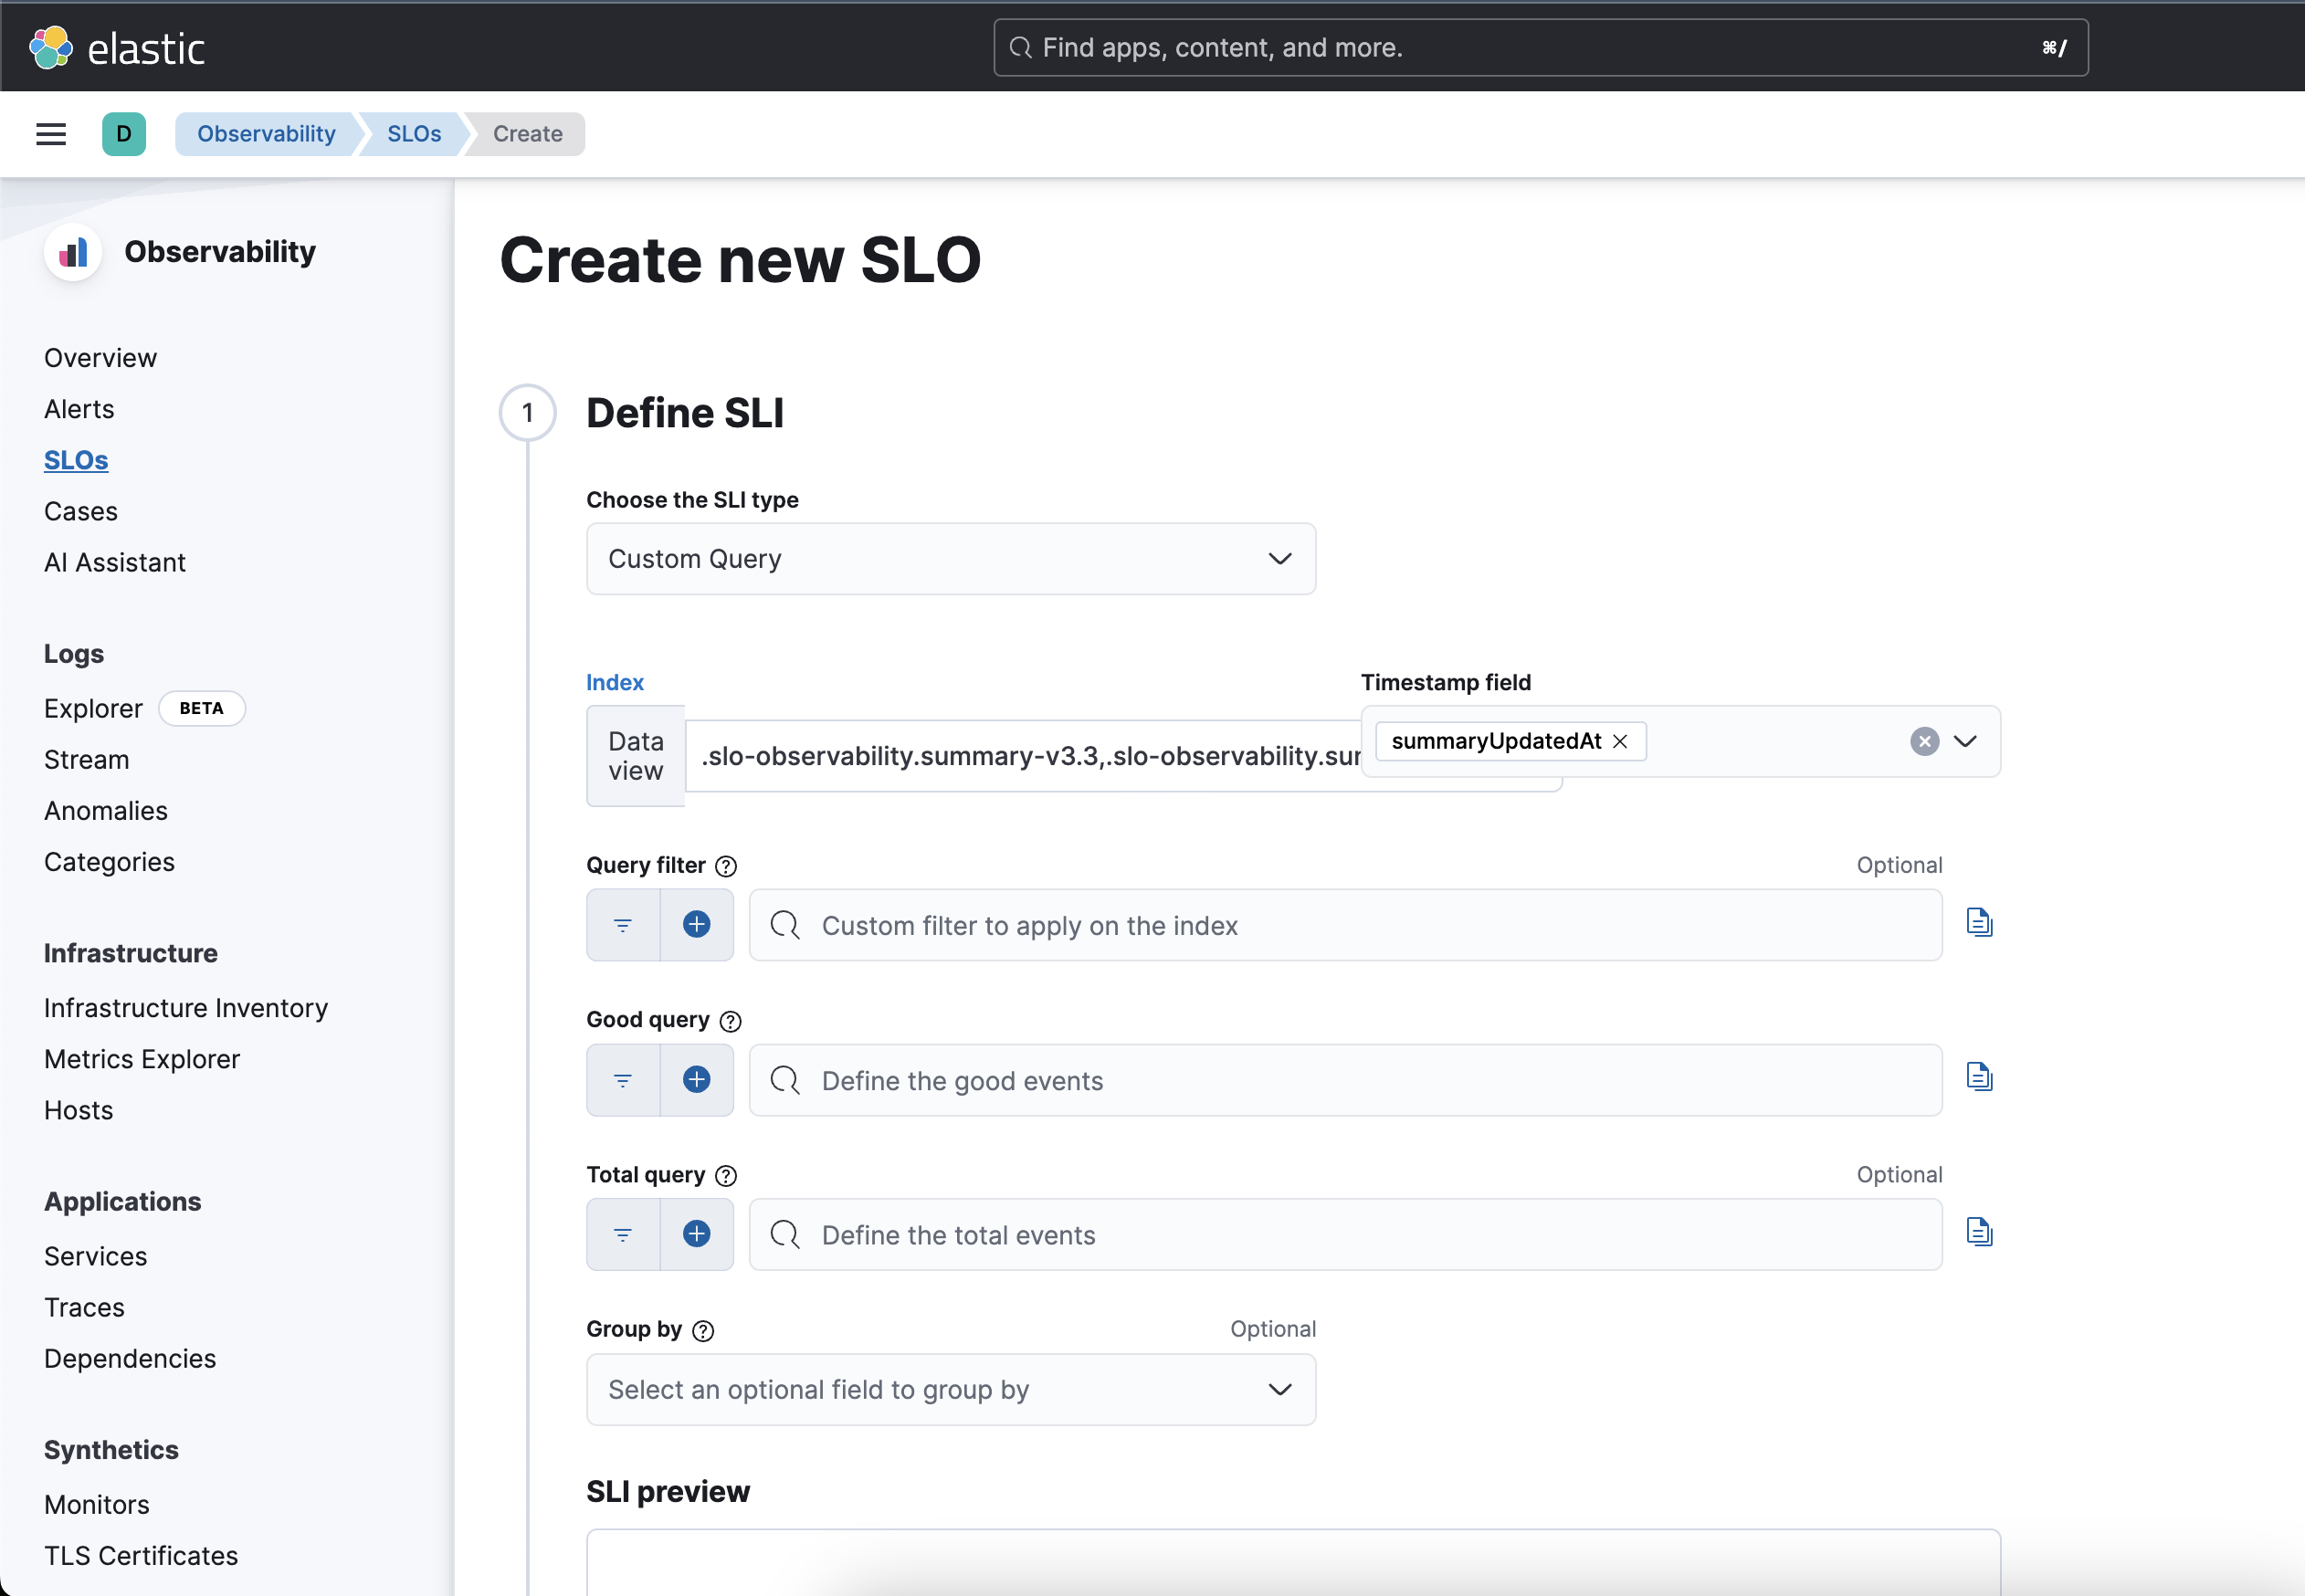Viewport: 2305px width, 1596px height.
Task: Open Dependencies under Applications
Action: [130, 1357]
